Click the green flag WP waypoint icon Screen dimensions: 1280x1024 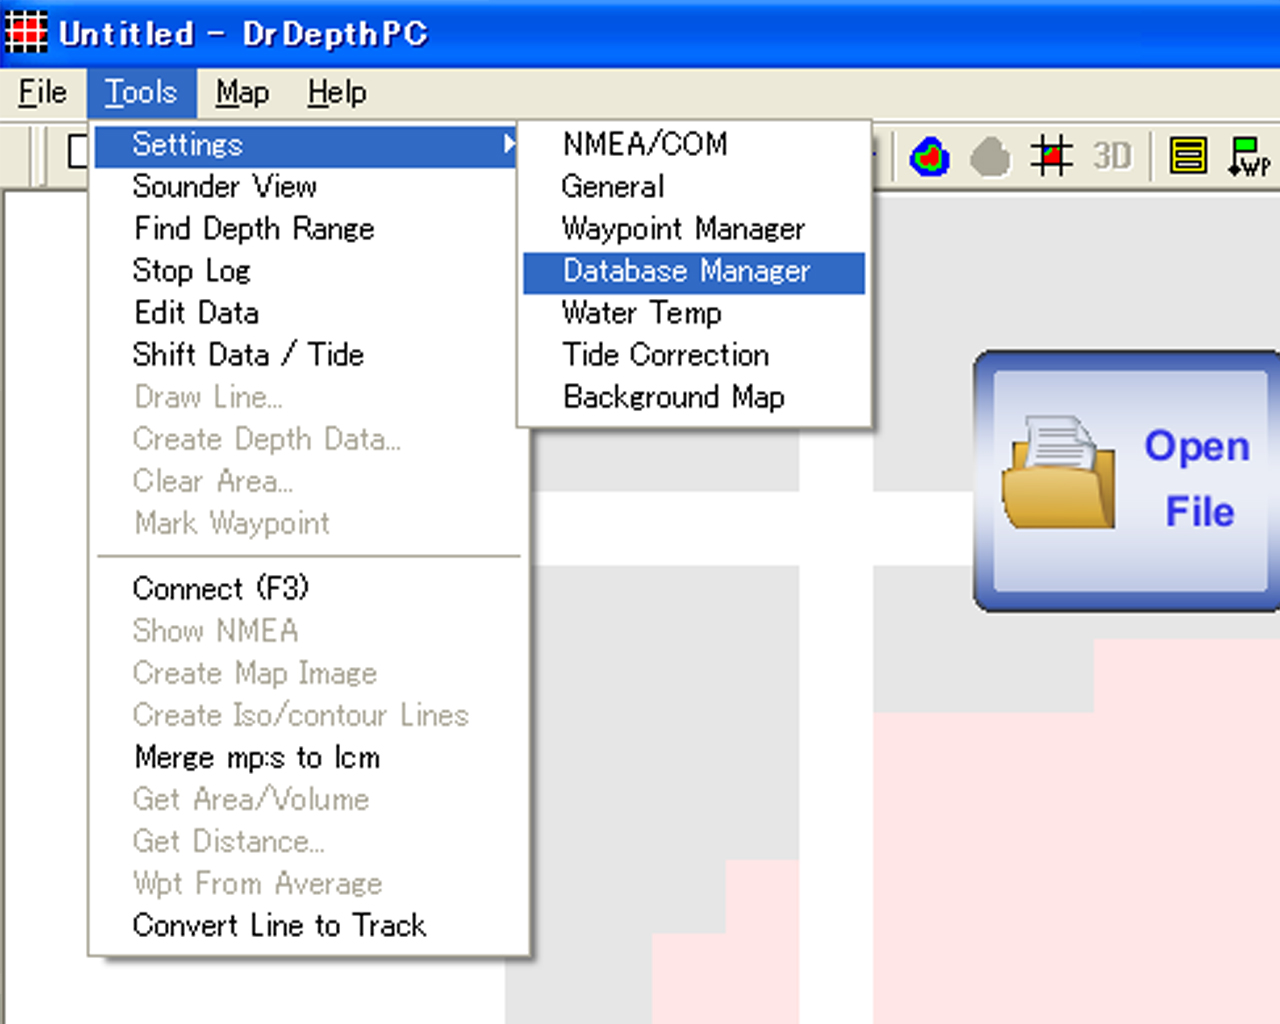point(1249,157)
